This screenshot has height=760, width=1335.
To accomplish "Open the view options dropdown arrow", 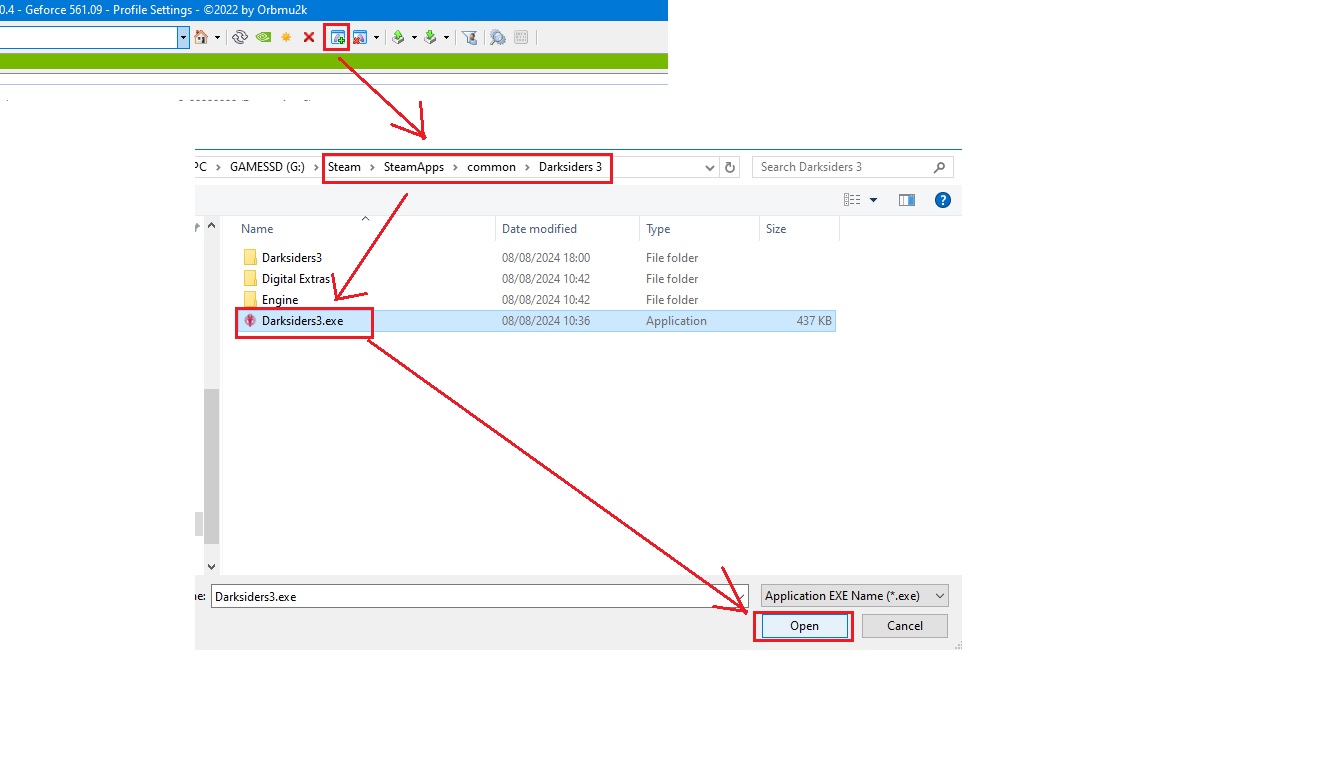I will pos(873,200).
